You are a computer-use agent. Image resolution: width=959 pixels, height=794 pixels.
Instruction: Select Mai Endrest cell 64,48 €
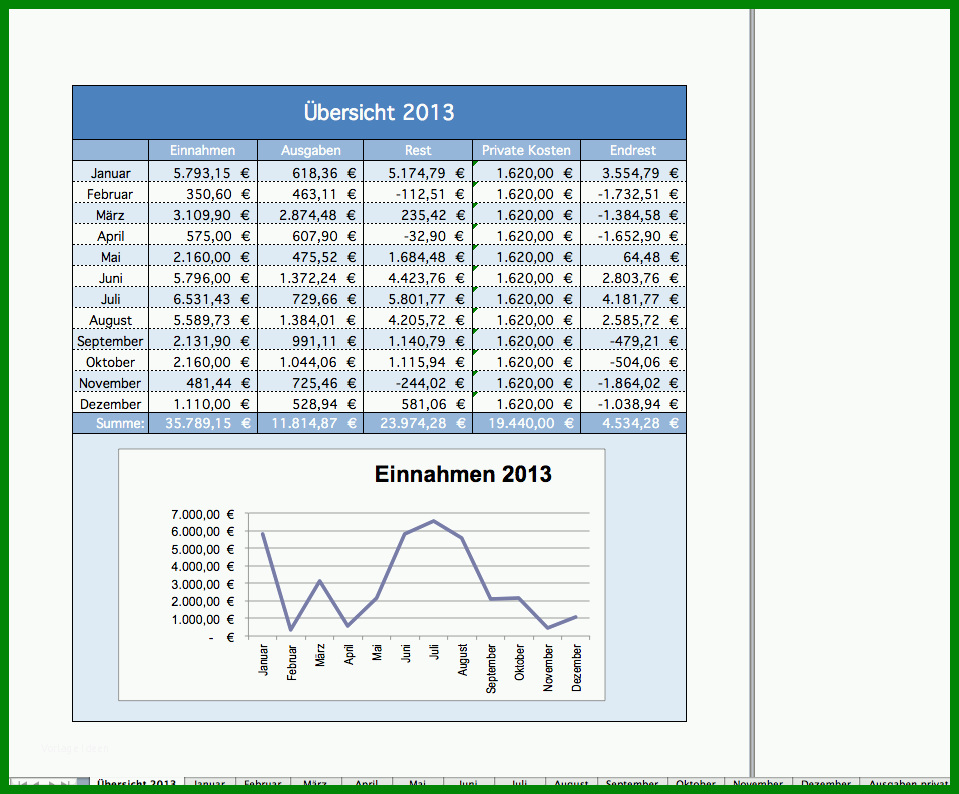click(x=634, y=258)
